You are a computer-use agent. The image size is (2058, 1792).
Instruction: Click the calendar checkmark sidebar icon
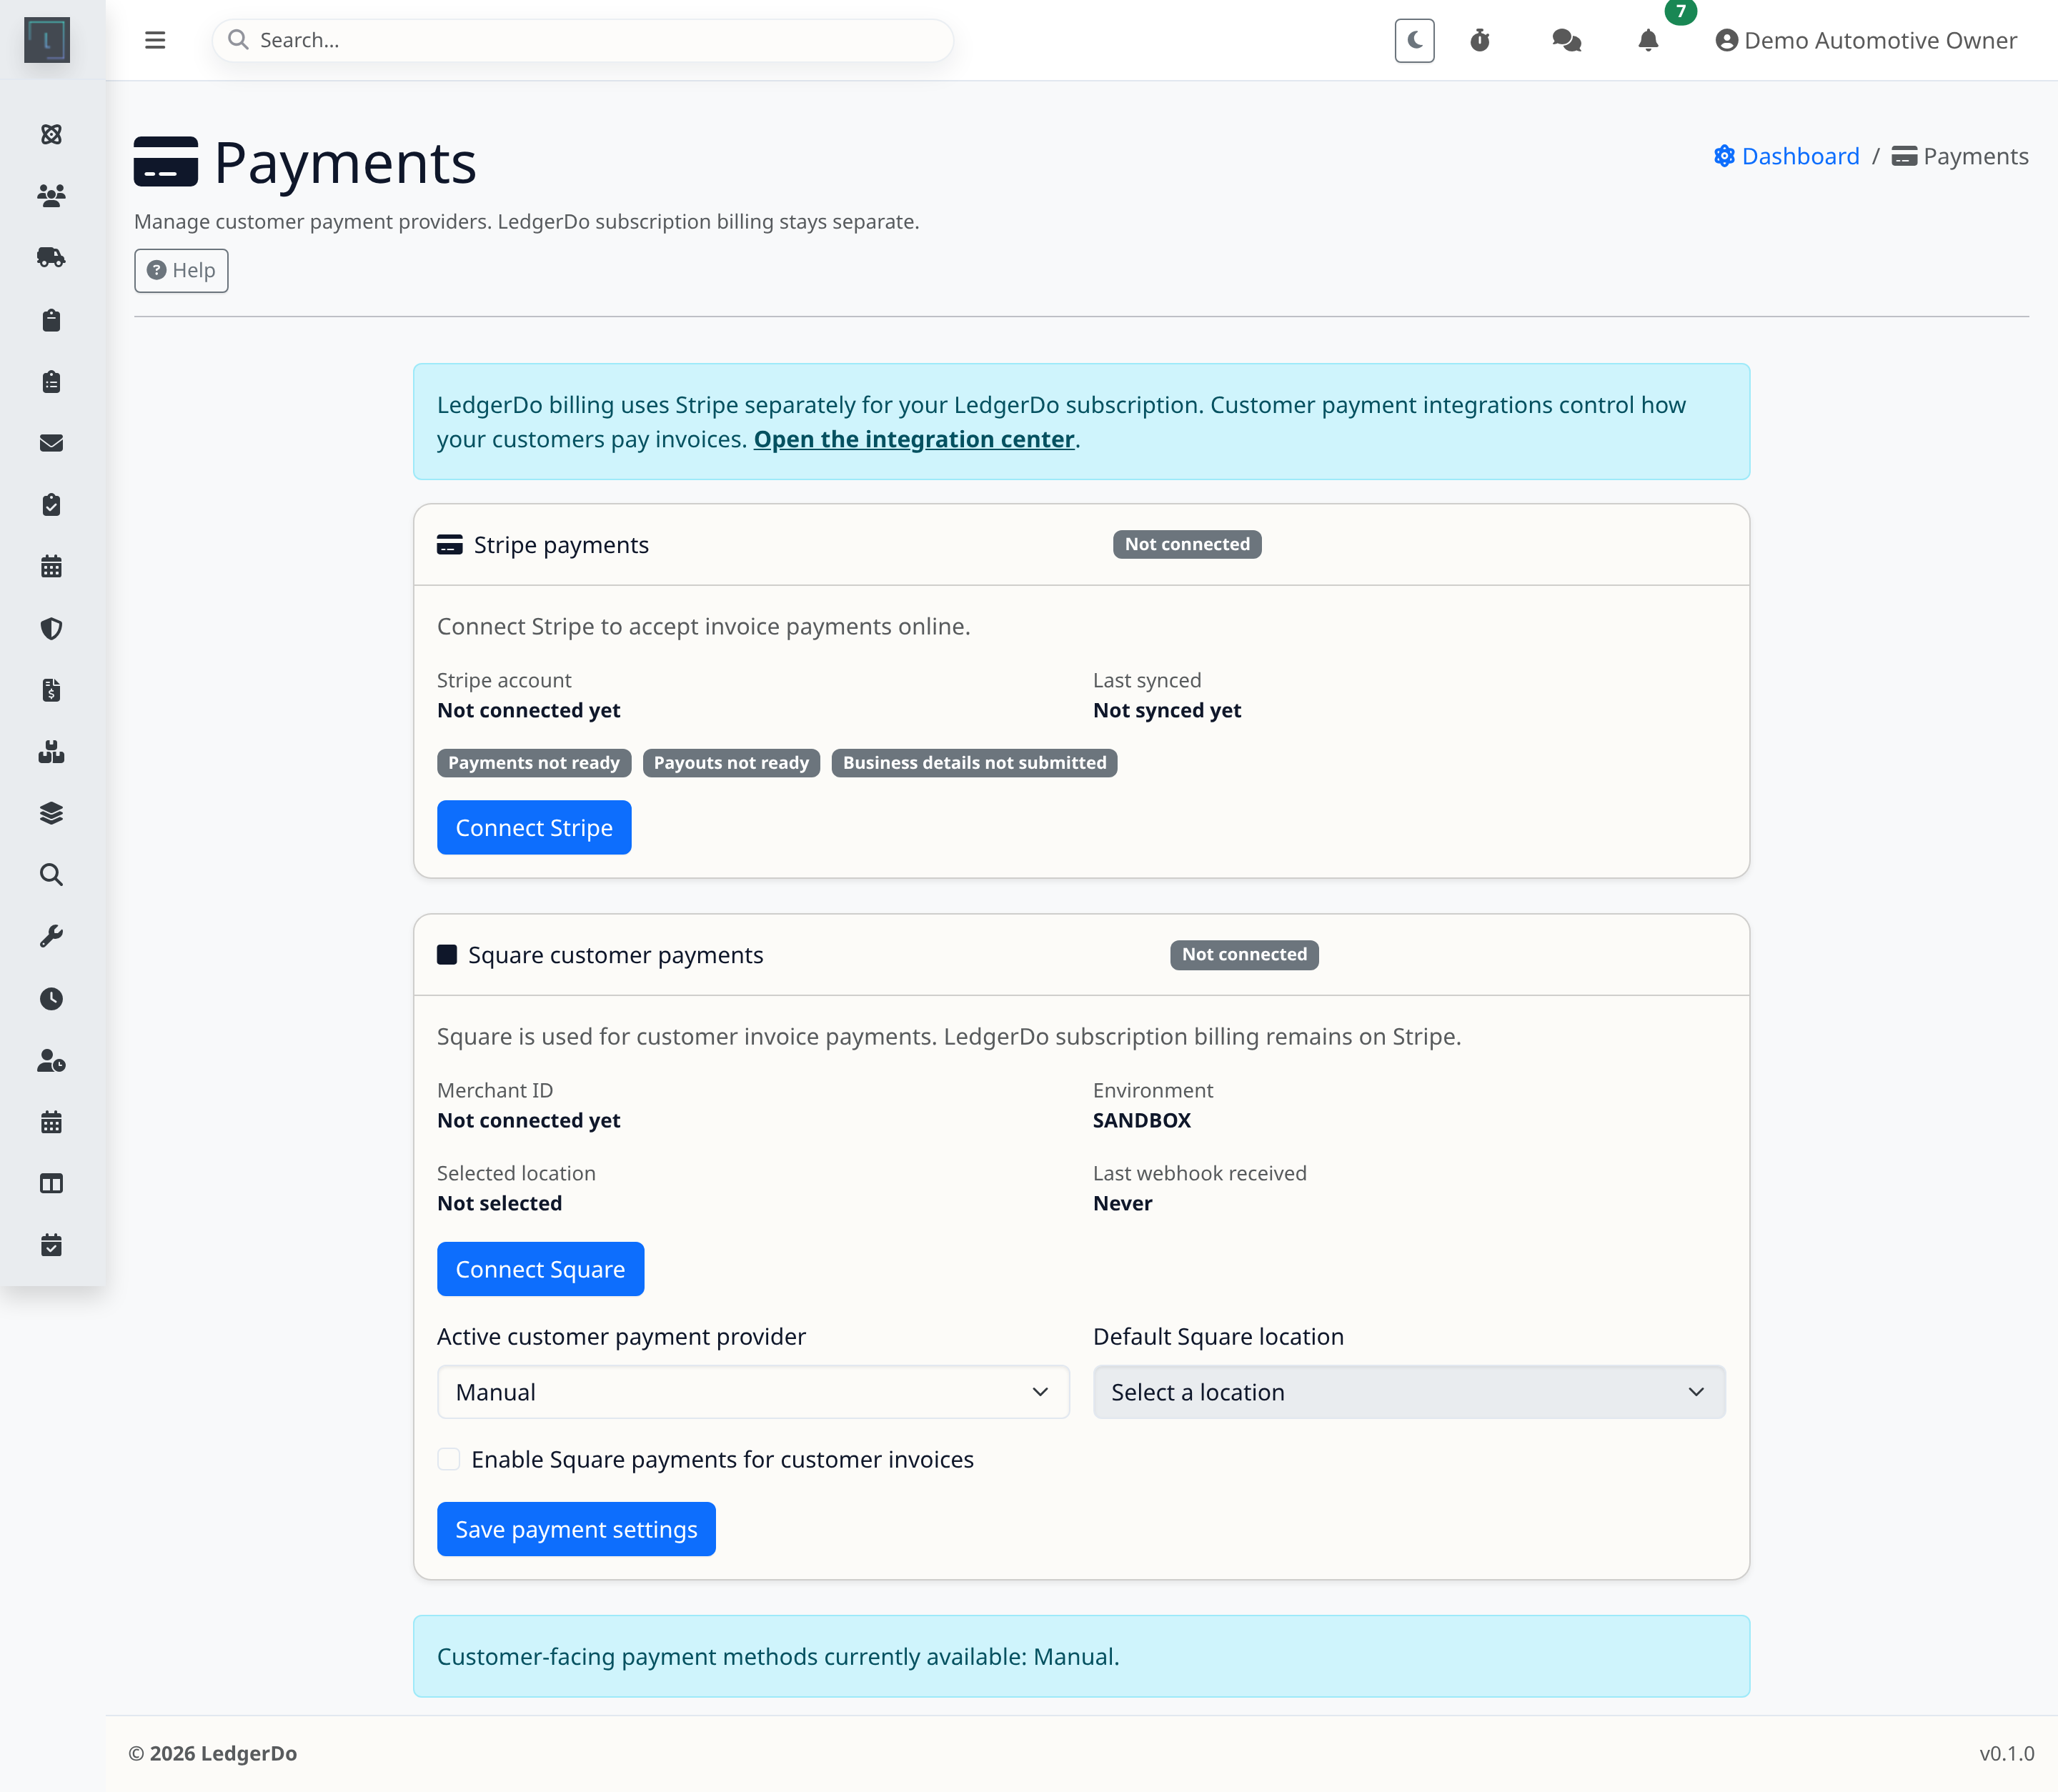click(51, 1245)
